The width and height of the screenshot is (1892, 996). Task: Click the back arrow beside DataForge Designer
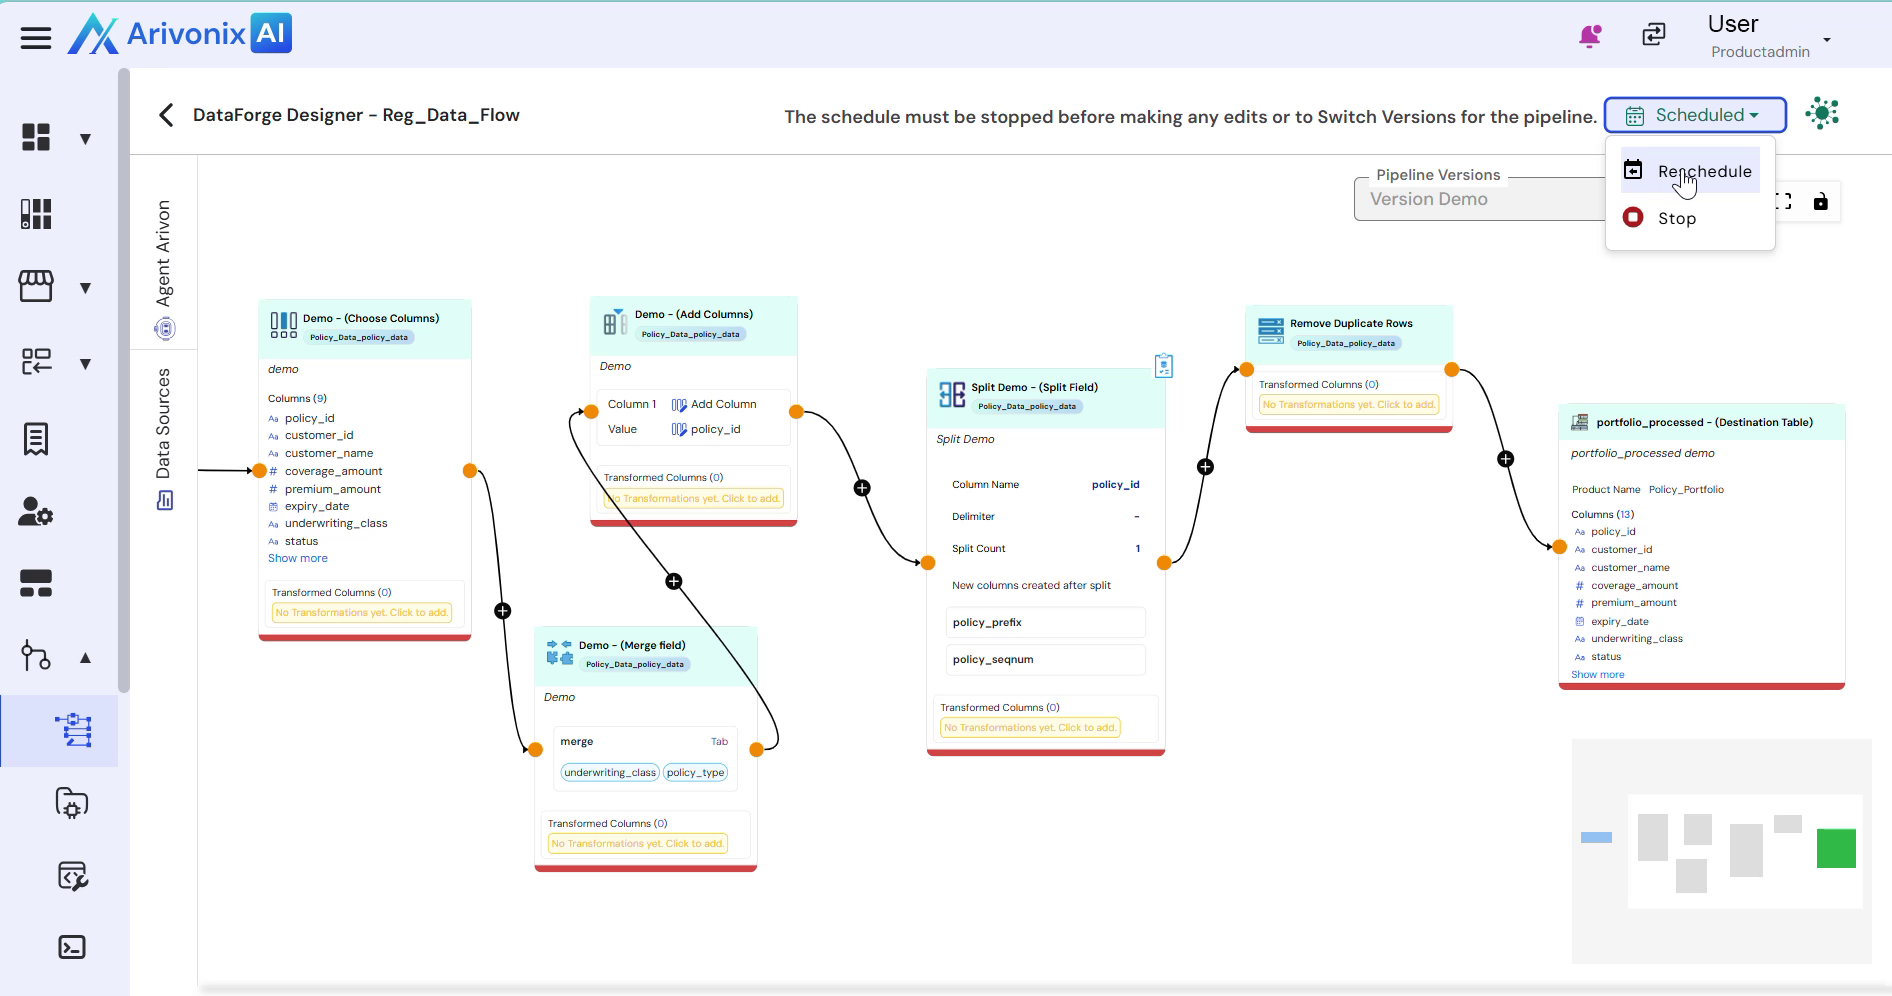click(x=166, y=115)
